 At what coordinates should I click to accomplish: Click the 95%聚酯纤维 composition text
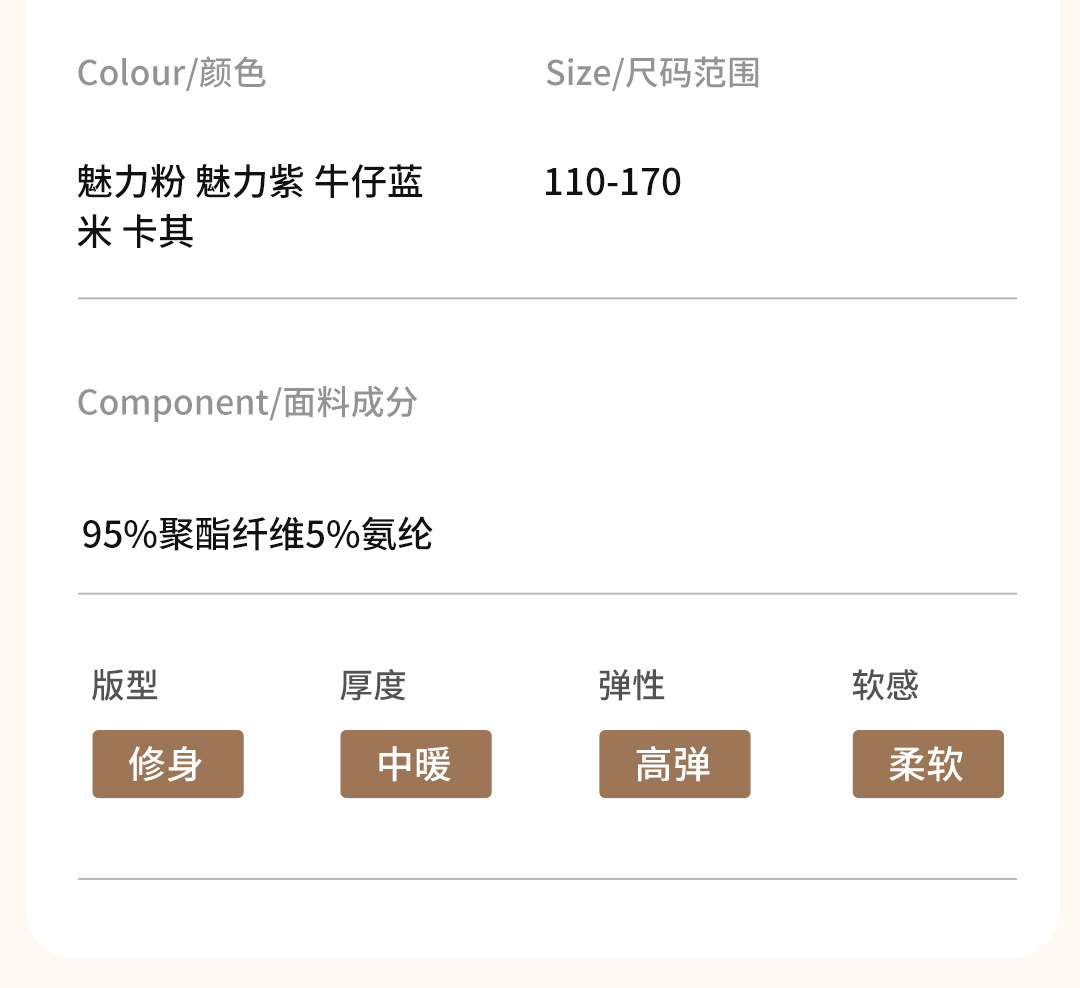[x=192, y=535]
